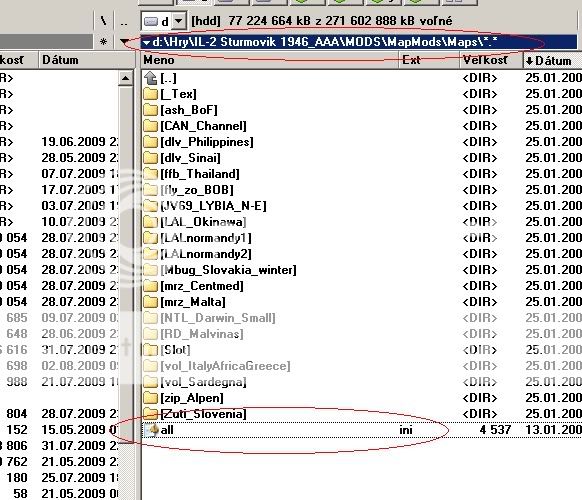Click the dlv_Sinai folder icon
The width and height of the screenshot is (582, 500).
click(150, 158)
